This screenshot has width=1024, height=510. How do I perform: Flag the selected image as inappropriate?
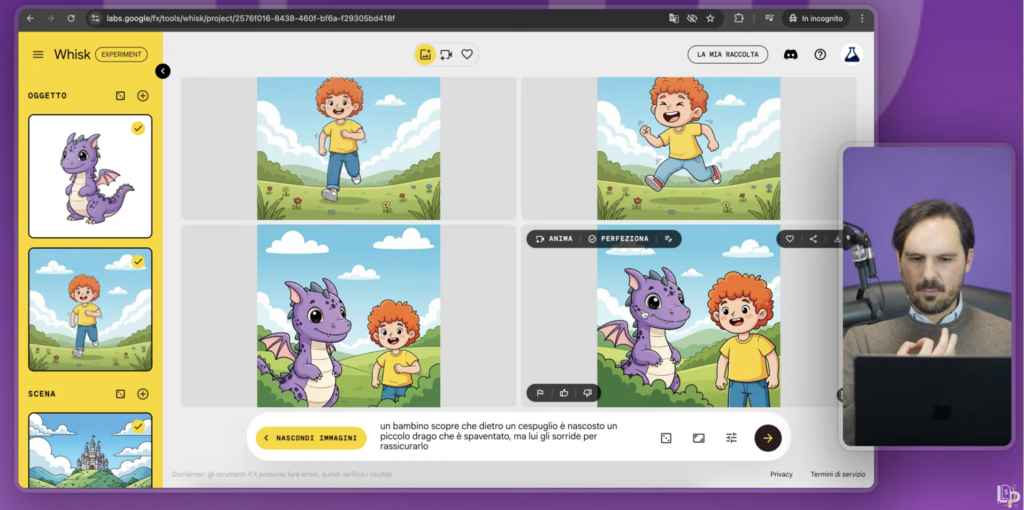coord(540,393)
